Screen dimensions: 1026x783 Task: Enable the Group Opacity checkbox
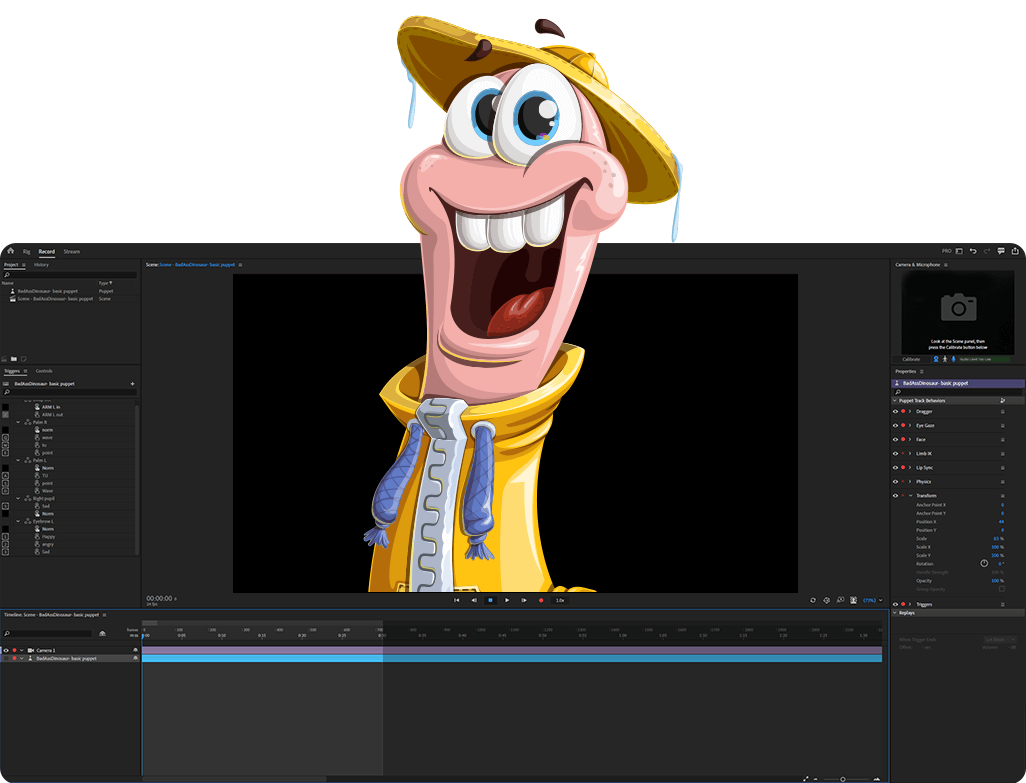(x=1001, y=589)
